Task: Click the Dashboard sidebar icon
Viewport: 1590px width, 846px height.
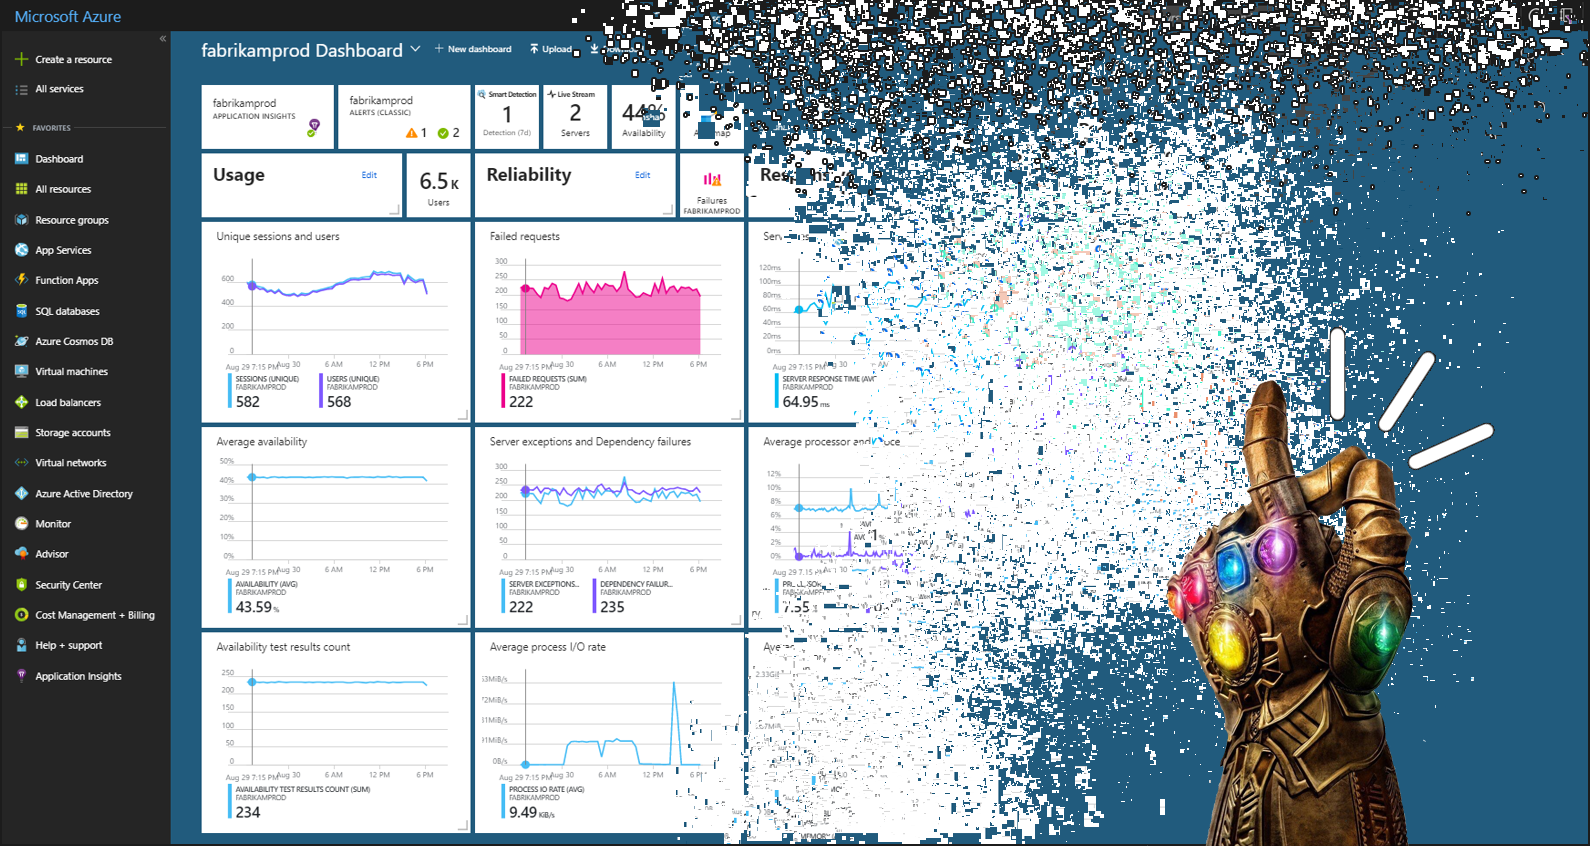Action: [x=21, y=159]
